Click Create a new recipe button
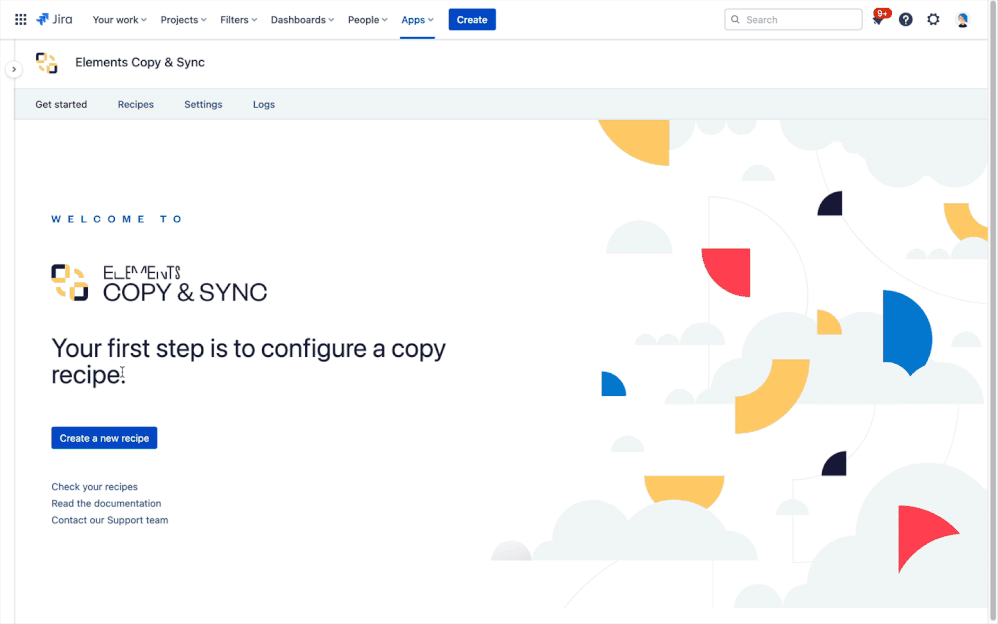 [104, 438]
